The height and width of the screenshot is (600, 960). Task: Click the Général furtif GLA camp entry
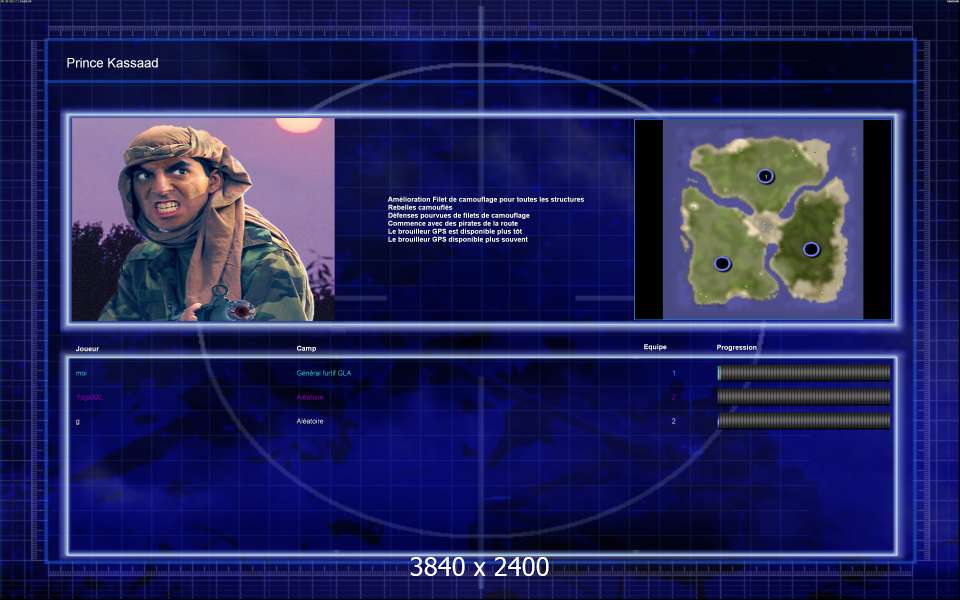click(324, 373)
